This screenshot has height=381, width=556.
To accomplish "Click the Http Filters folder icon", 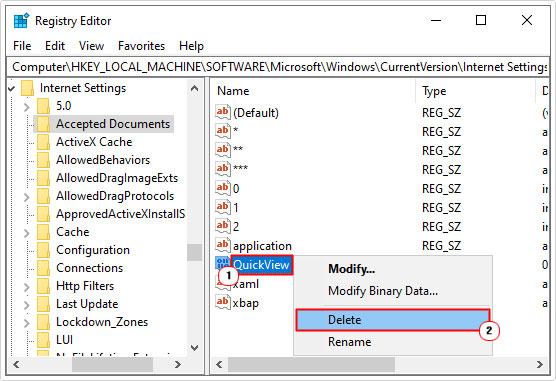I will coord(44,286).
